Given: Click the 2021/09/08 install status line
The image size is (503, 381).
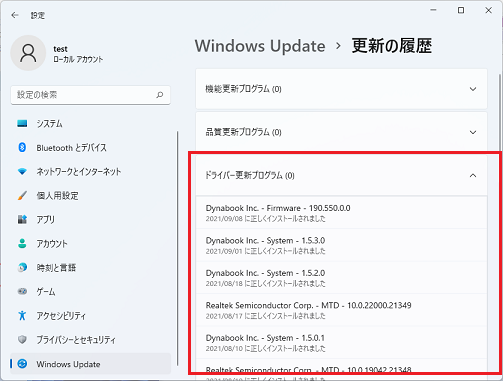Looking at the screenshot, I should 265,219.
